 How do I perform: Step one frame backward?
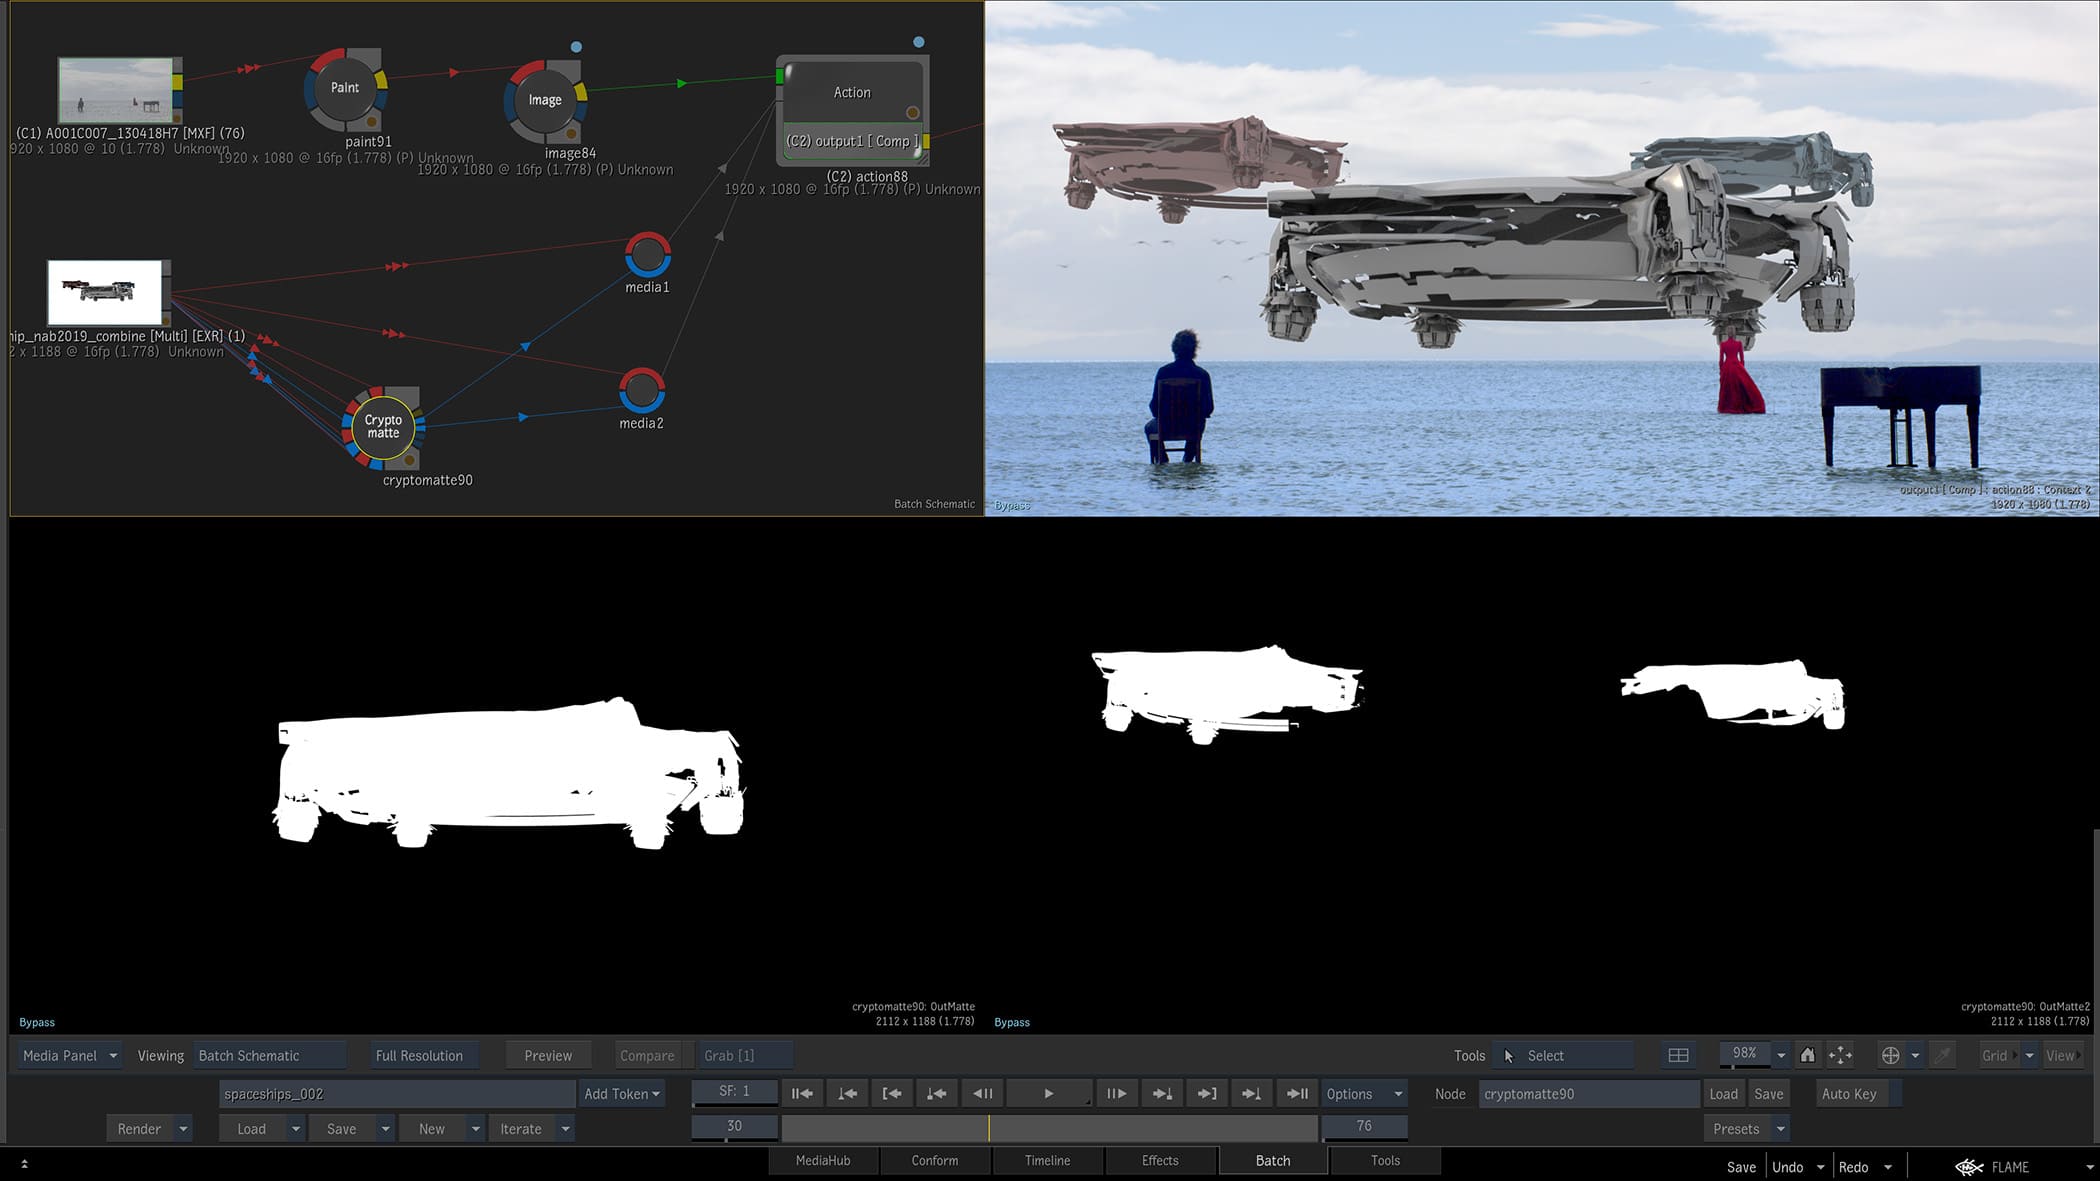pyautogui.click(x=982, y=1094)
